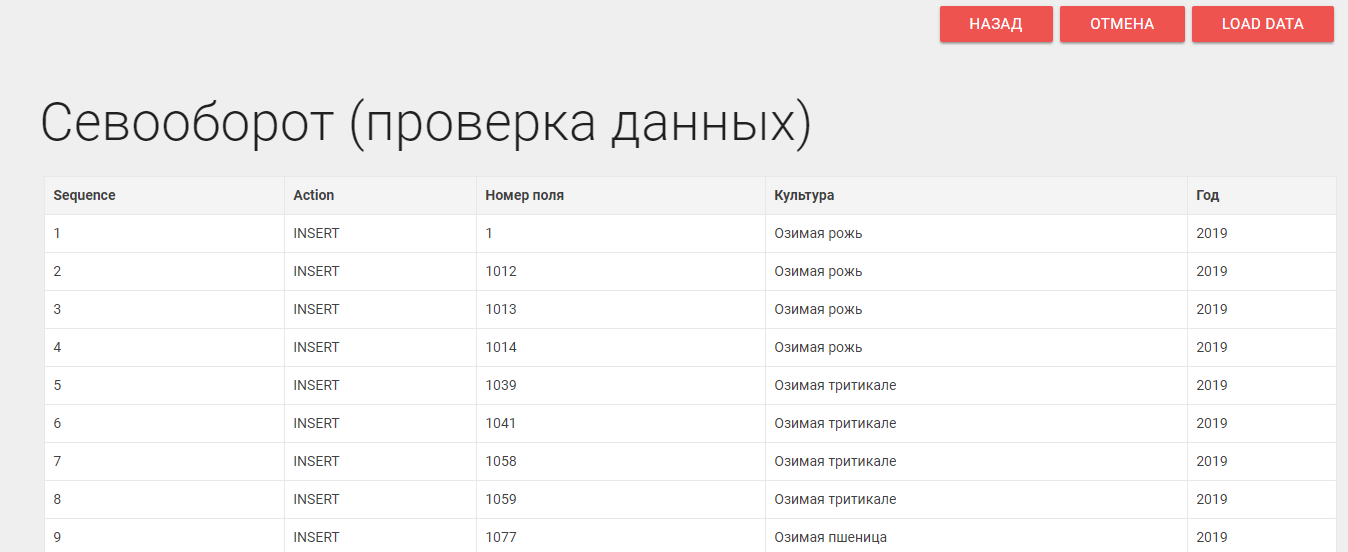Screen dimensions: 1348x552
Task: Select the Культура column header
Action: (804, 195)
